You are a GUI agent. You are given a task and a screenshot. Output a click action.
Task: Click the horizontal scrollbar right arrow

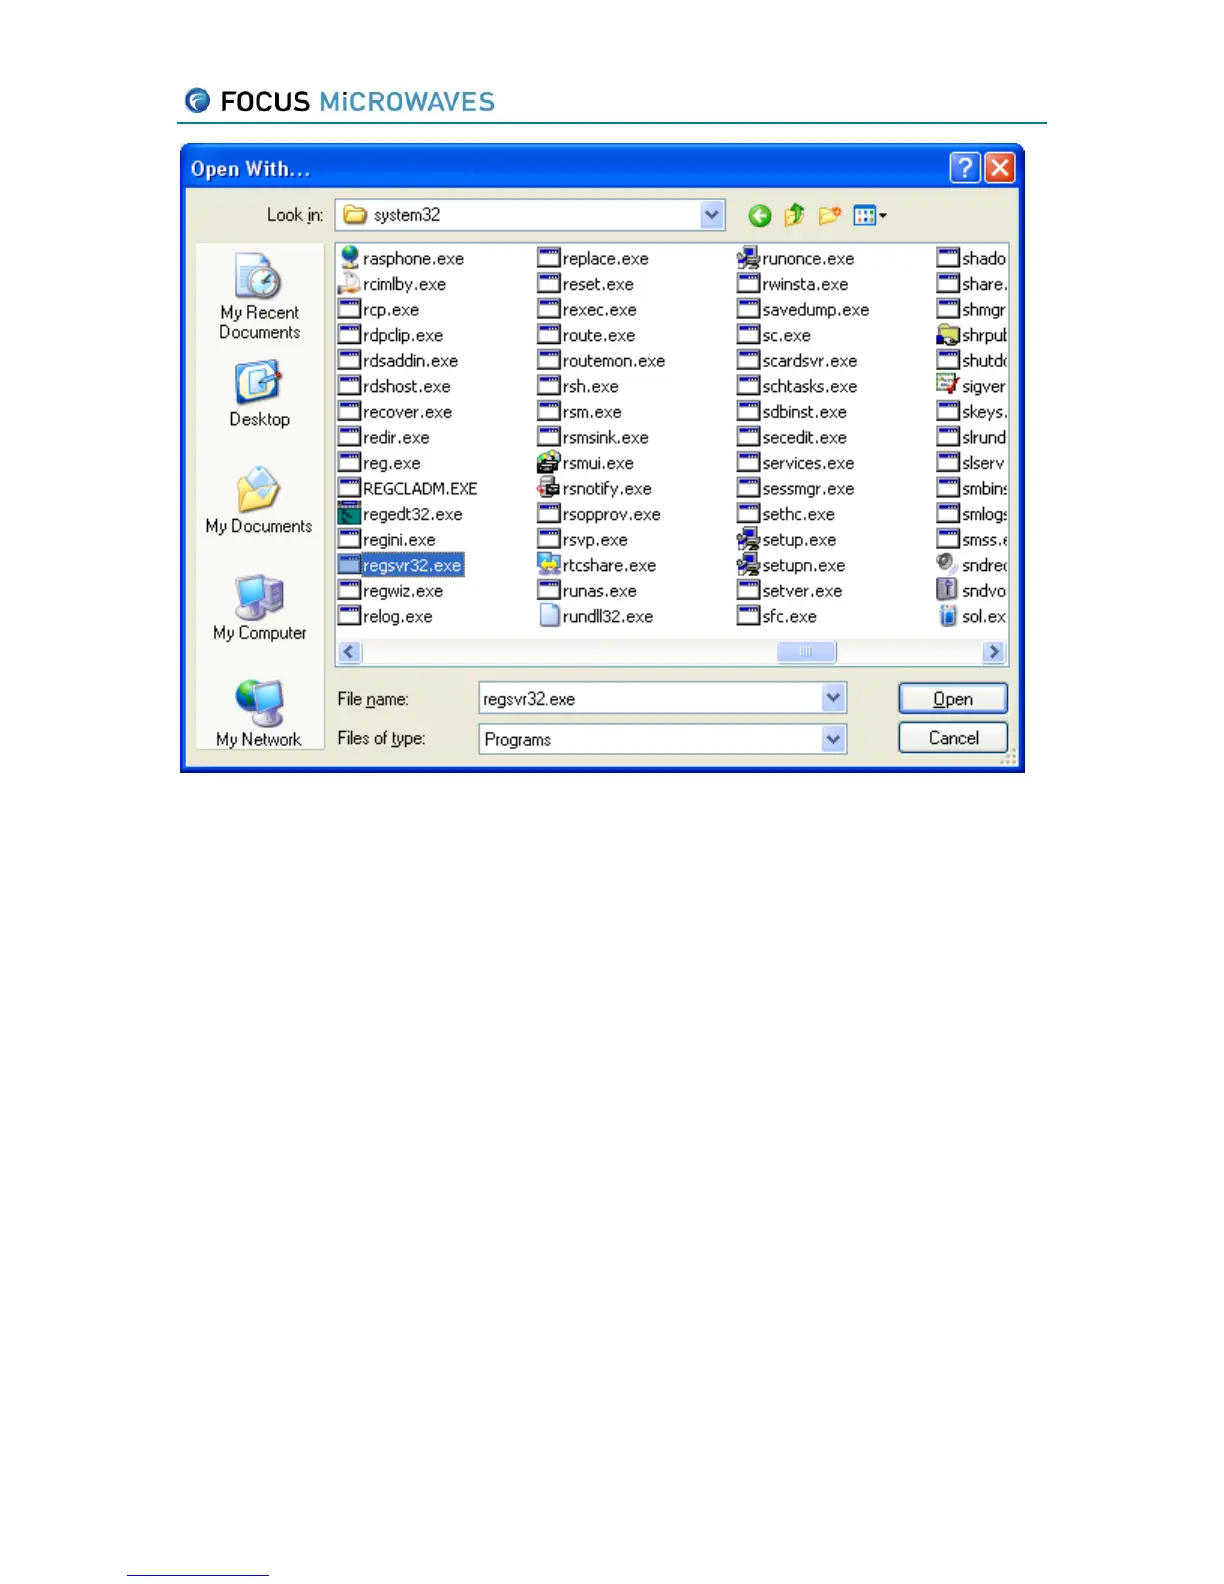click(993, 652)
